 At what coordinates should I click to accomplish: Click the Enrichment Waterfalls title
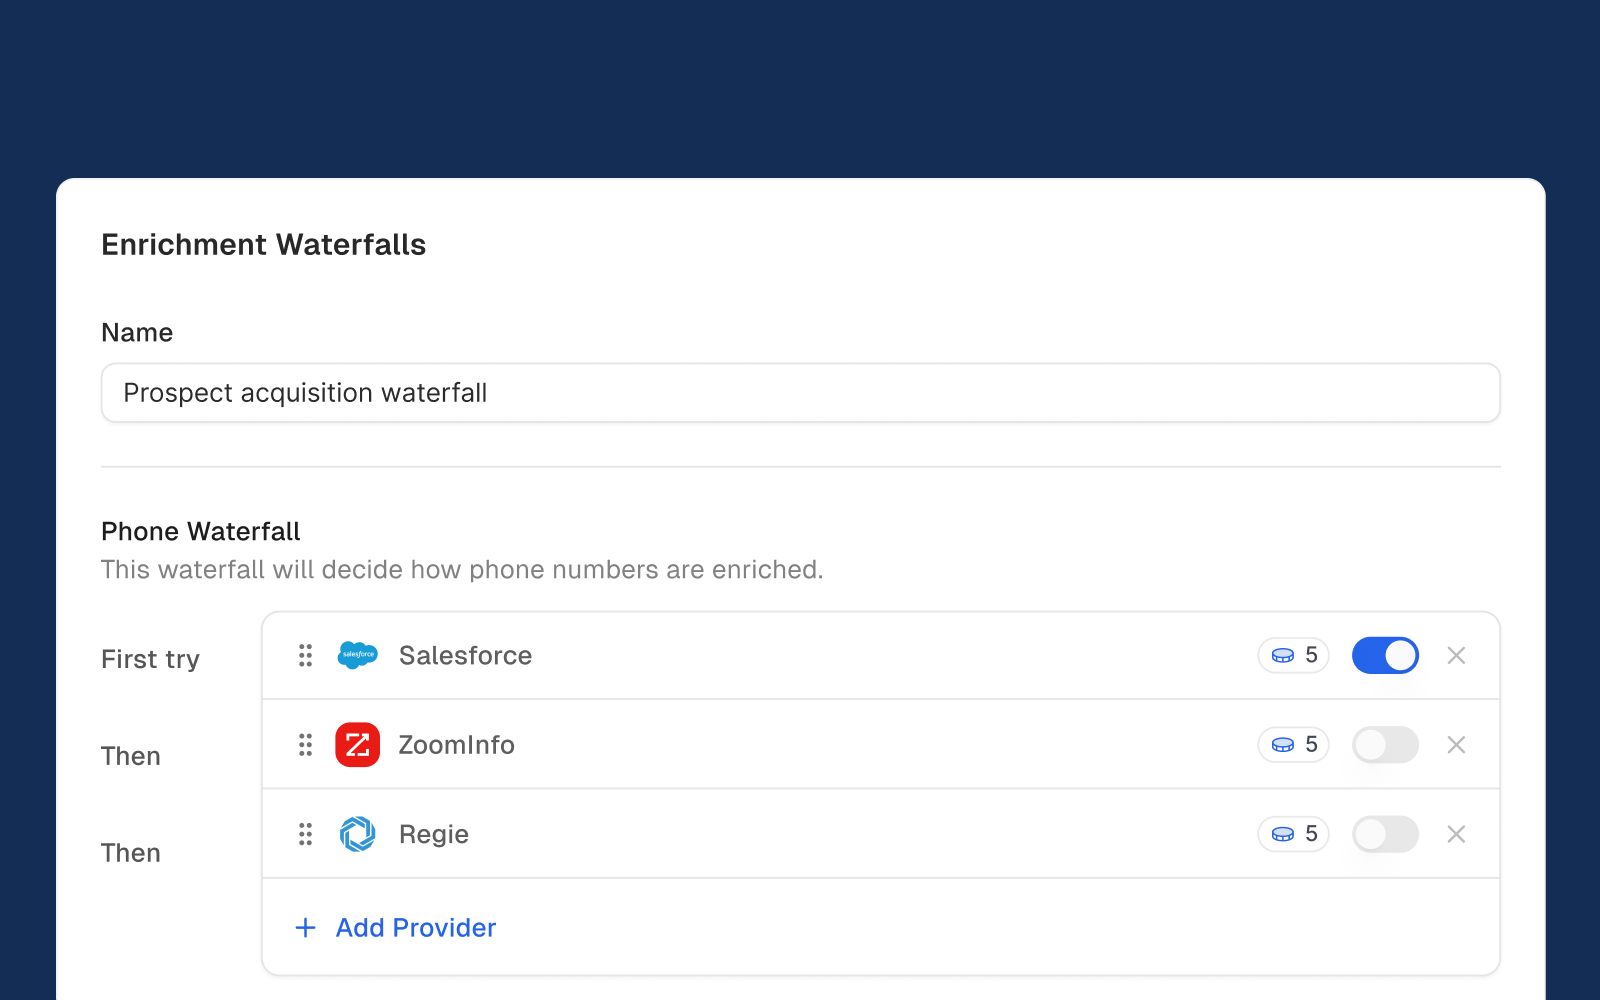[x=263, y=244]
